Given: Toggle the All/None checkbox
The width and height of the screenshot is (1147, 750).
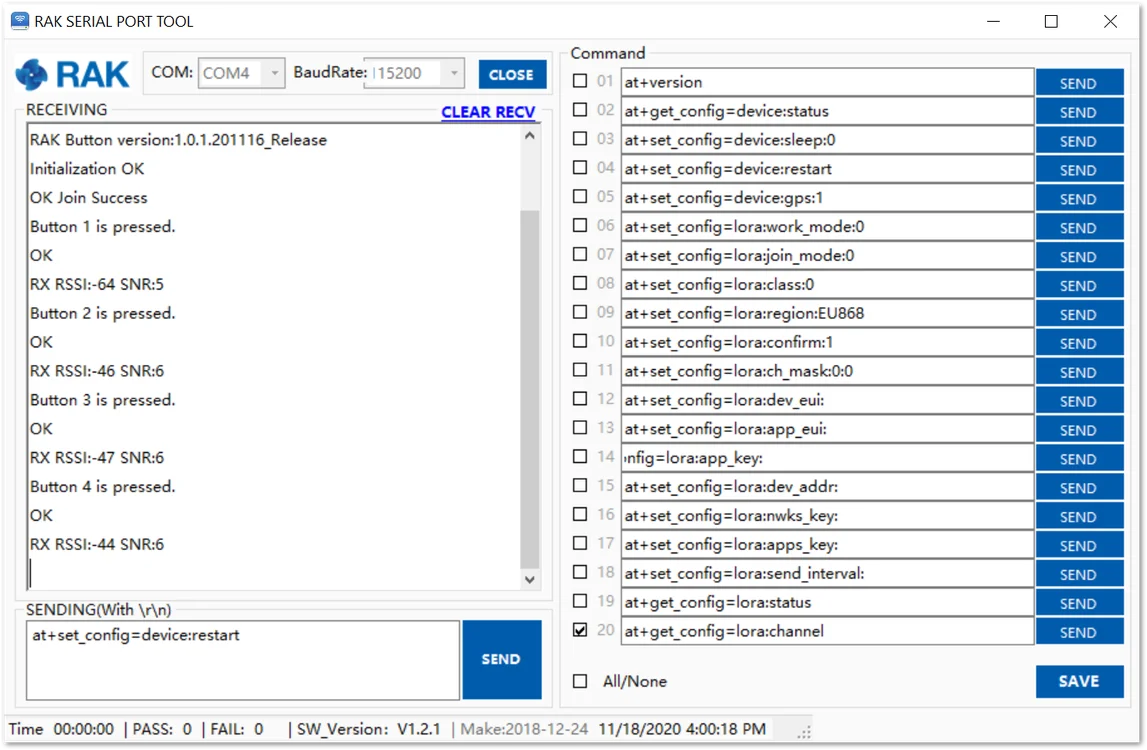Looking at the screenshot, I should (580, 681).
